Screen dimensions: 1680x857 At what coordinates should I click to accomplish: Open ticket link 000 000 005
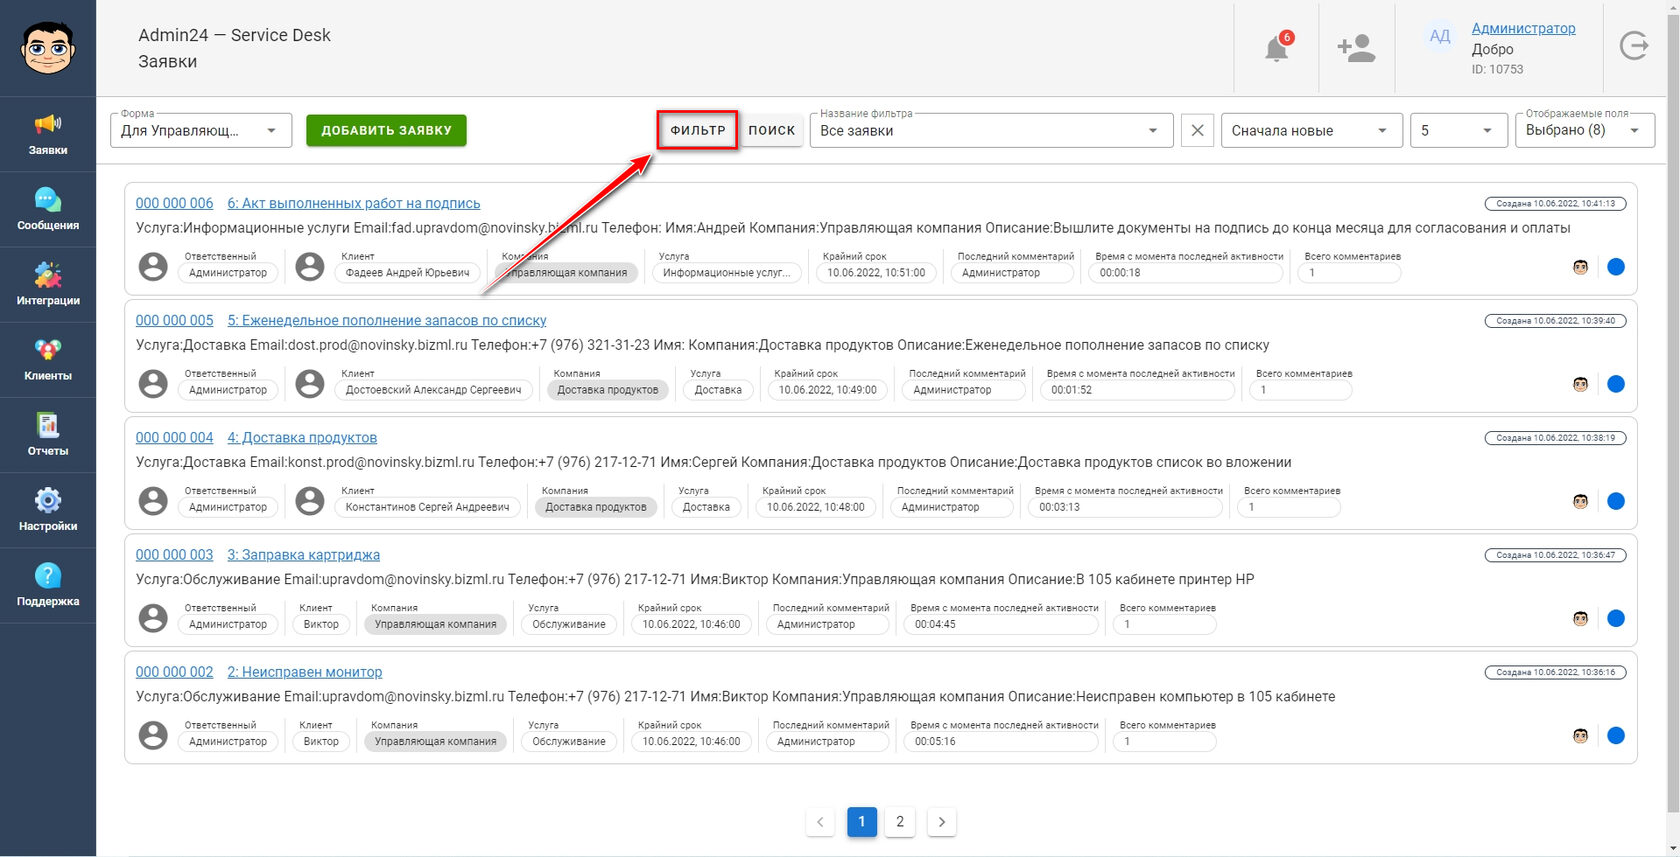tap(174, 320)
